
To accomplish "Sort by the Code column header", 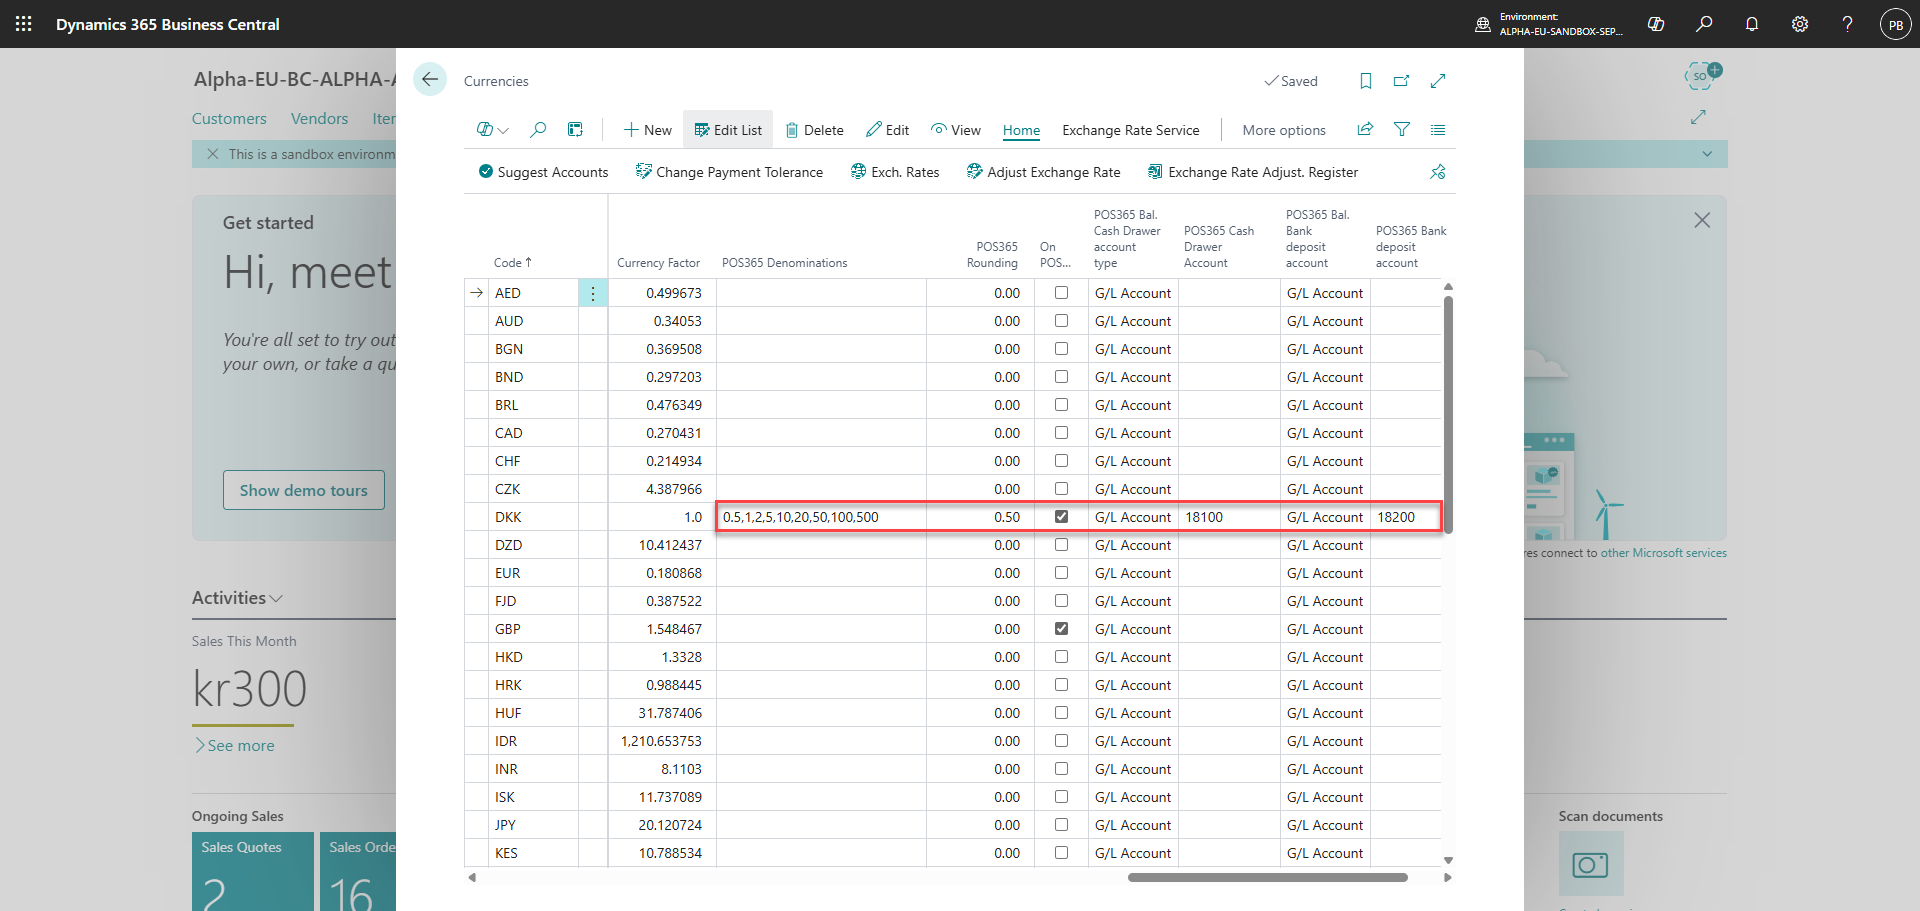I will tap(512, 263).
